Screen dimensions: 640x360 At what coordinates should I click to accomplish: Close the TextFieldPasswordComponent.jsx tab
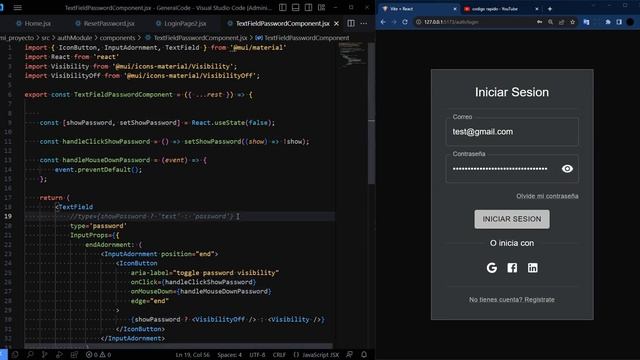click(x=336, y=24)
